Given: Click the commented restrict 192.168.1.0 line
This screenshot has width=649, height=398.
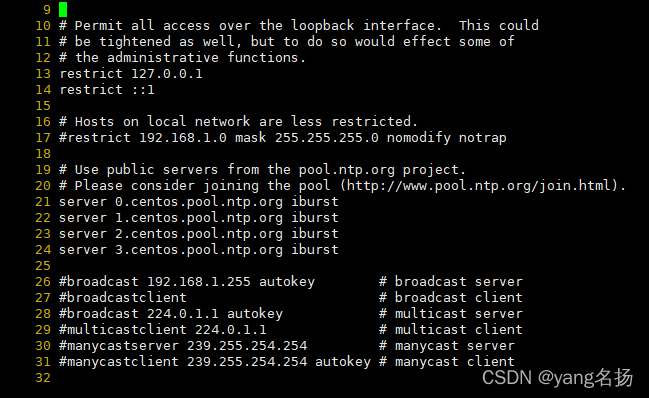Looking at the screenshot, I should click(x=283, y=138).
